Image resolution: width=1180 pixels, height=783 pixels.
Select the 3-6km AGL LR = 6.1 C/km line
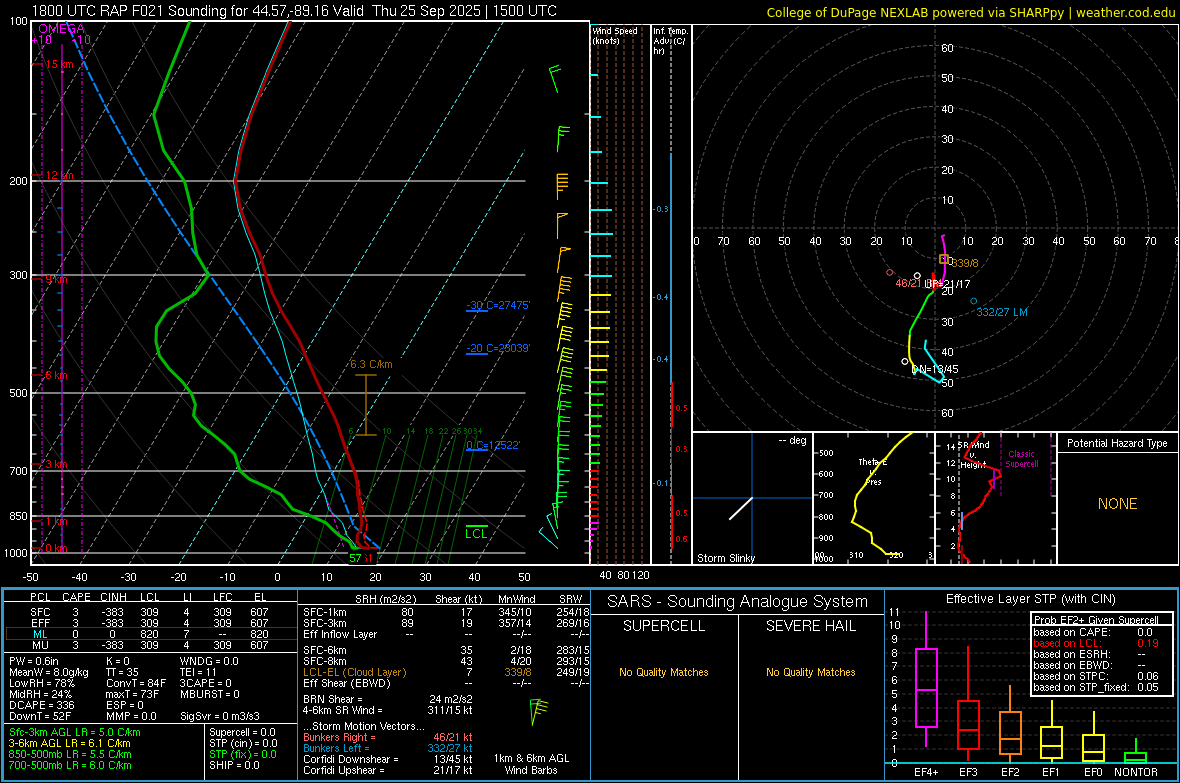tap(69, 742)
